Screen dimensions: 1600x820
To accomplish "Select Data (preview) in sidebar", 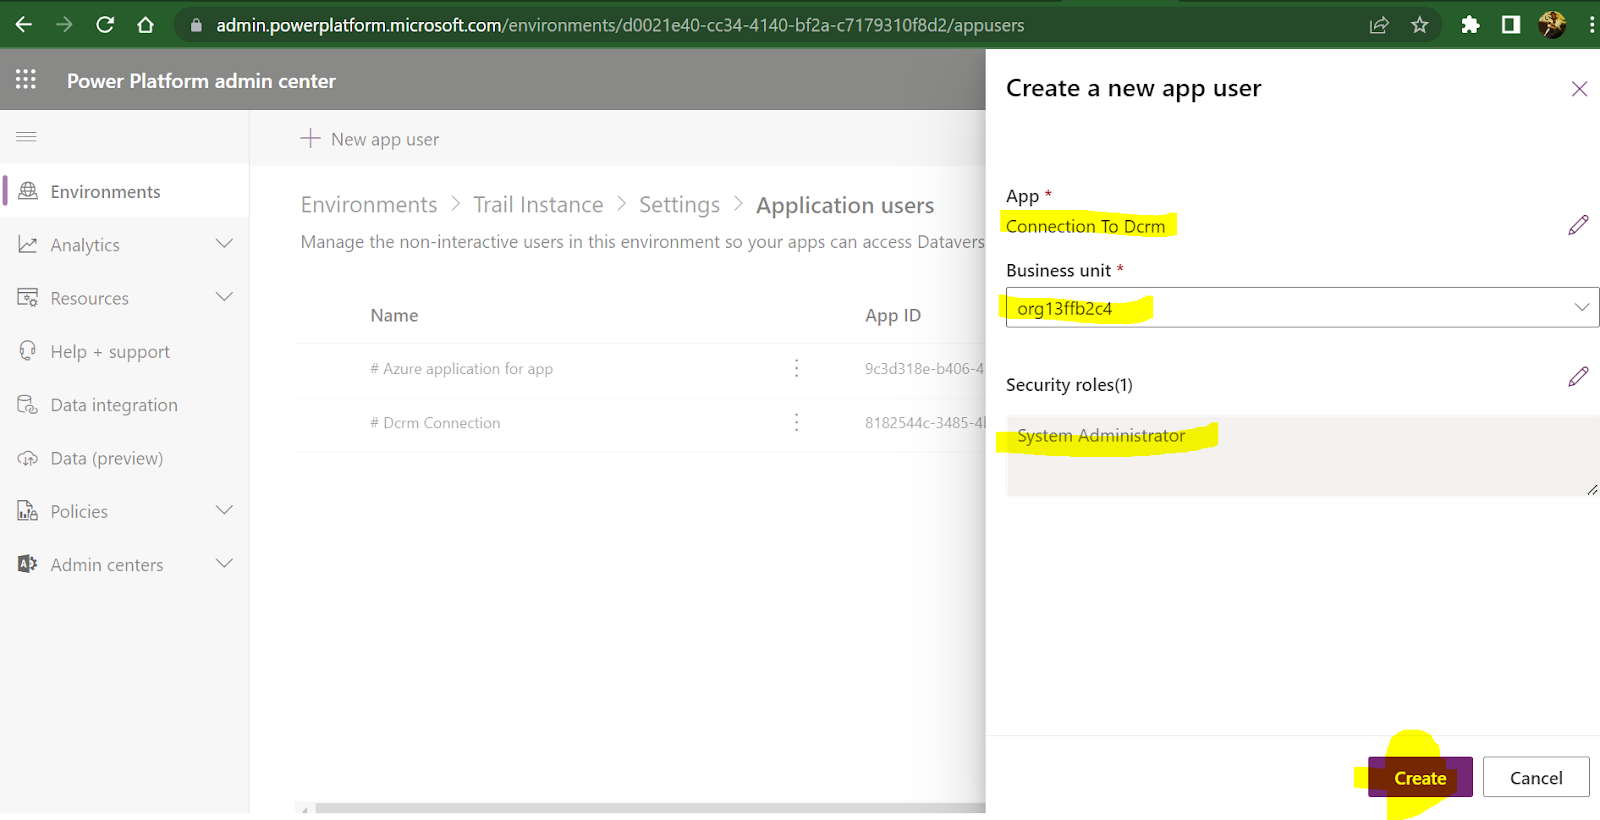I will [125, 458].
